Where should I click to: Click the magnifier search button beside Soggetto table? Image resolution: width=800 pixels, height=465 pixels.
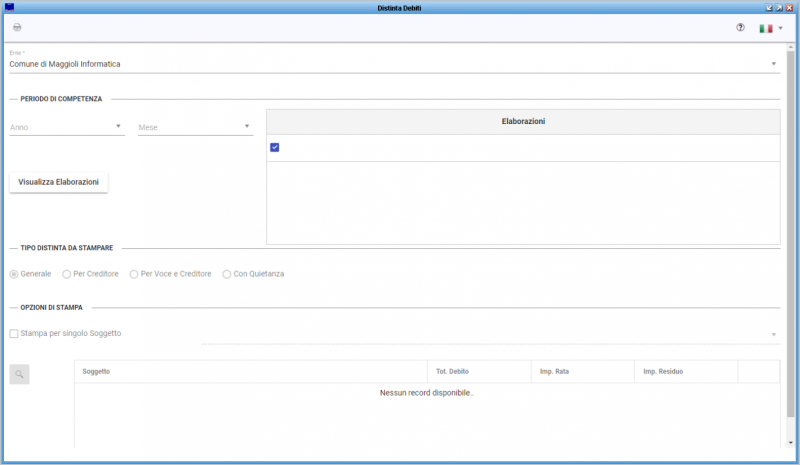pyautogui.click(x=19, y=374)
